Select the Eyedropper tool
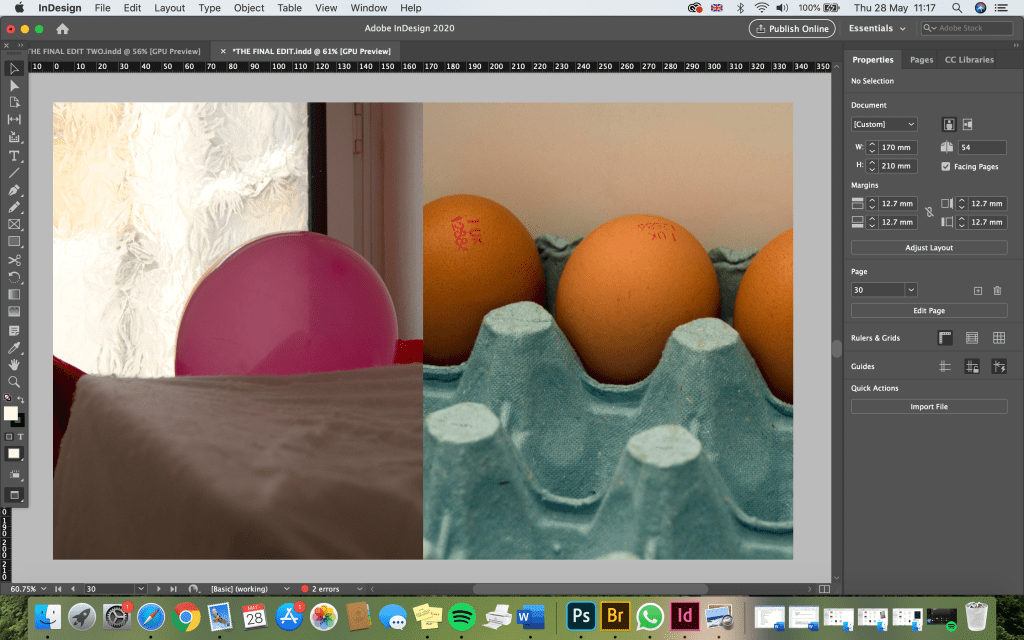This screenshot has width=1024, height=640. point(14,347)
